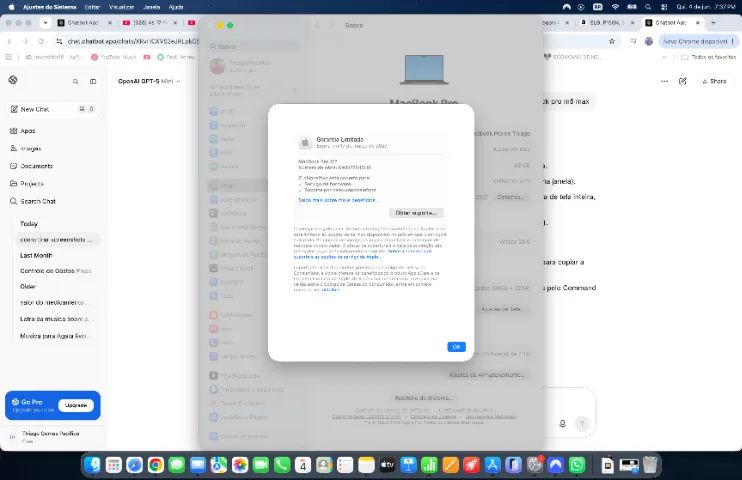Screen dimensions: 742x480
Task: Open Apple TV from the Dock
Action: pyautogui.click(x=387, y=465)
